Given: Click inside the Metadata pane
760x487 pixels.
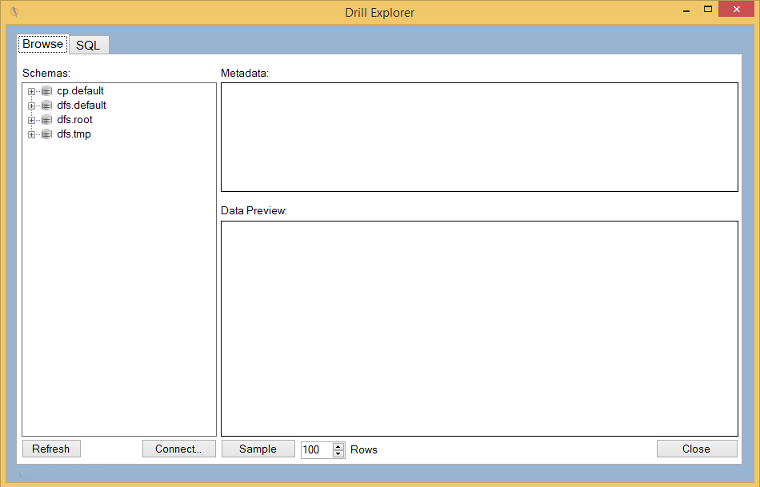Looking at the screenshot, I should point(479,137).
